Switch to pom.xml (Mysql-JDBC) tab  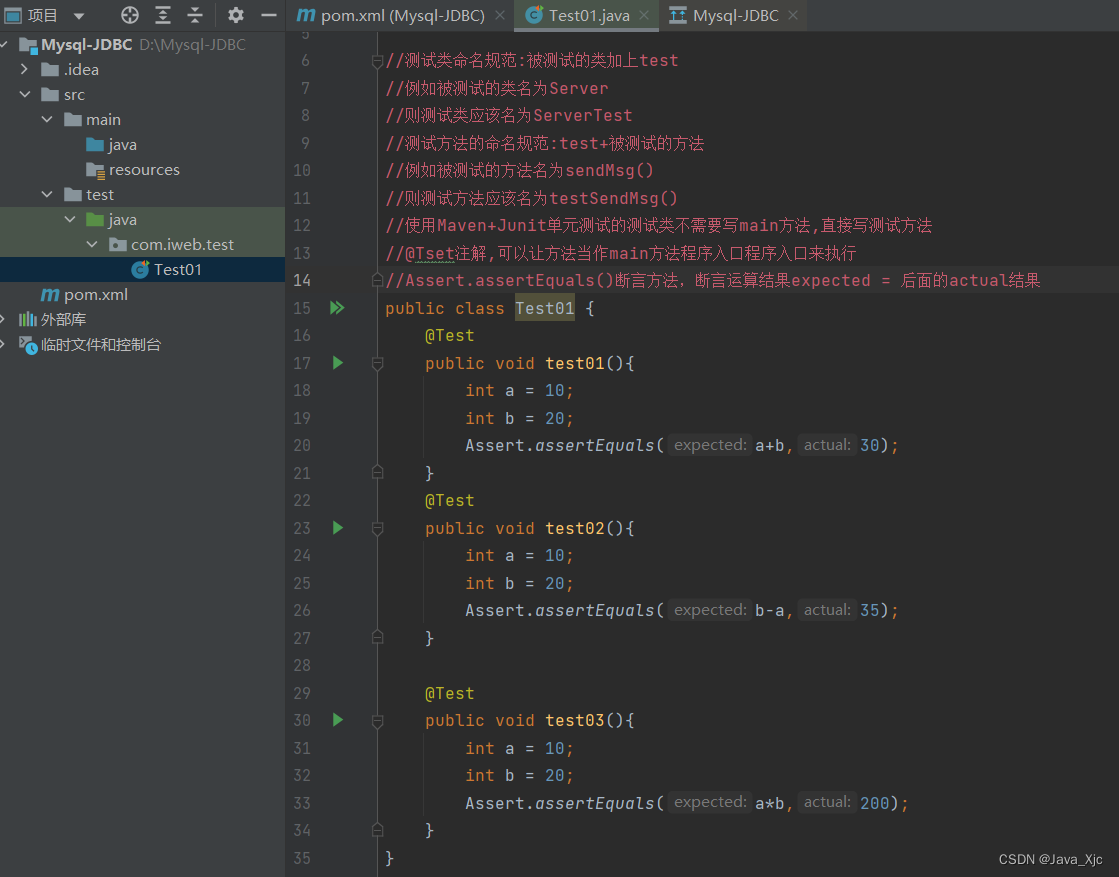(402, 15)
